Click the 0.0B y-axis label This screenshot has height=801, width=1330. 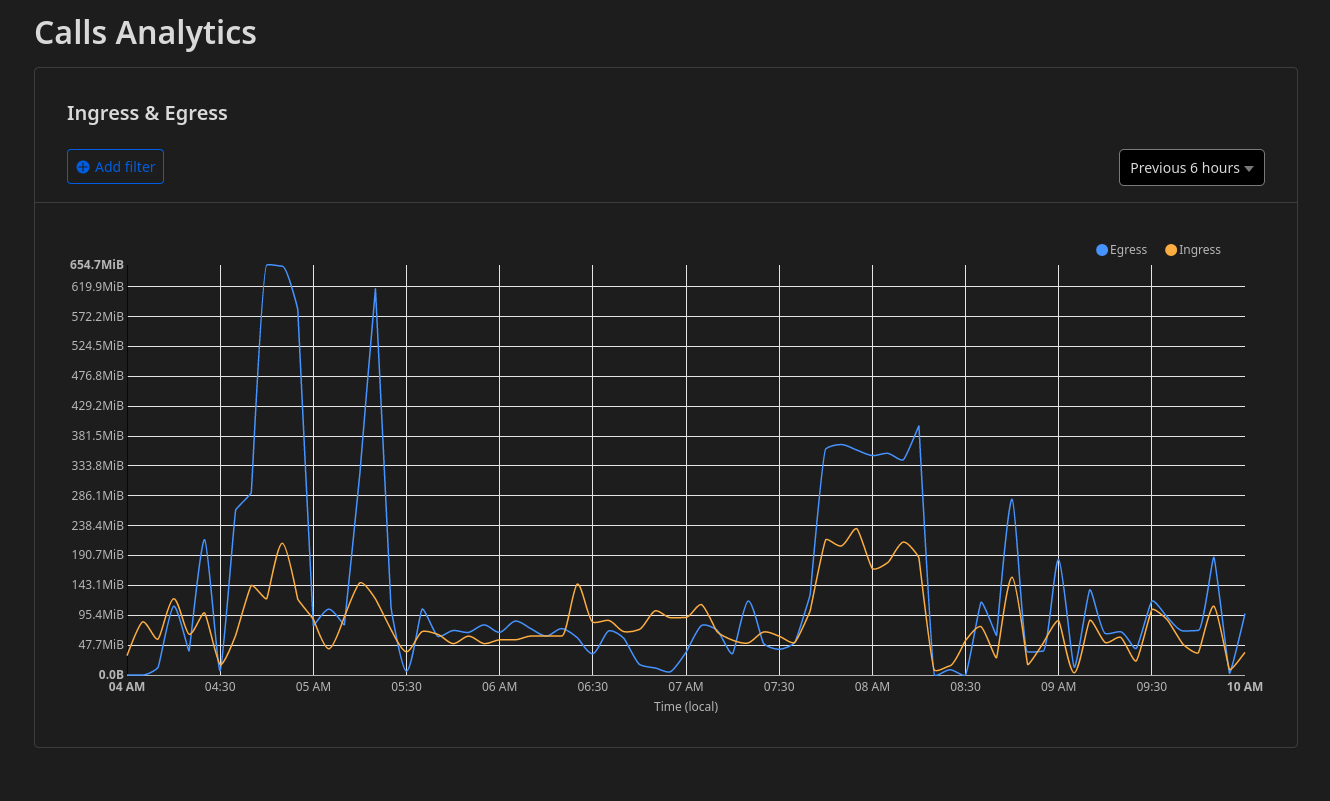(110, 675)
